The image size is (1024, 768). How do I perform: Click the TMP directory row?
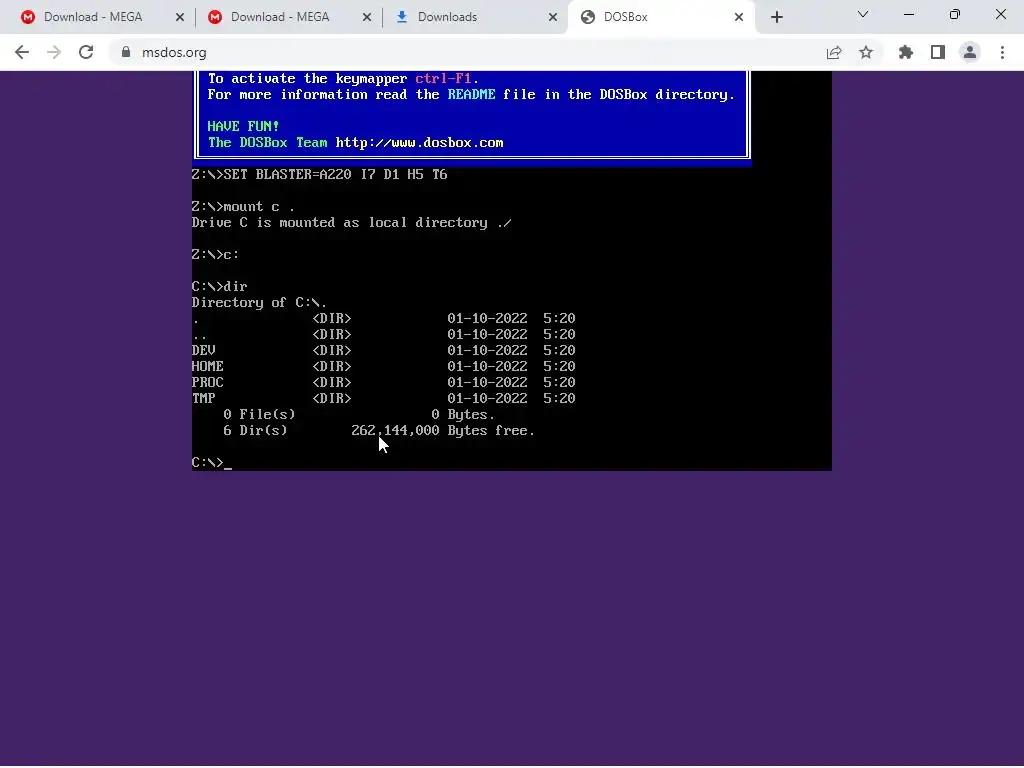click(x=383, y=399)
